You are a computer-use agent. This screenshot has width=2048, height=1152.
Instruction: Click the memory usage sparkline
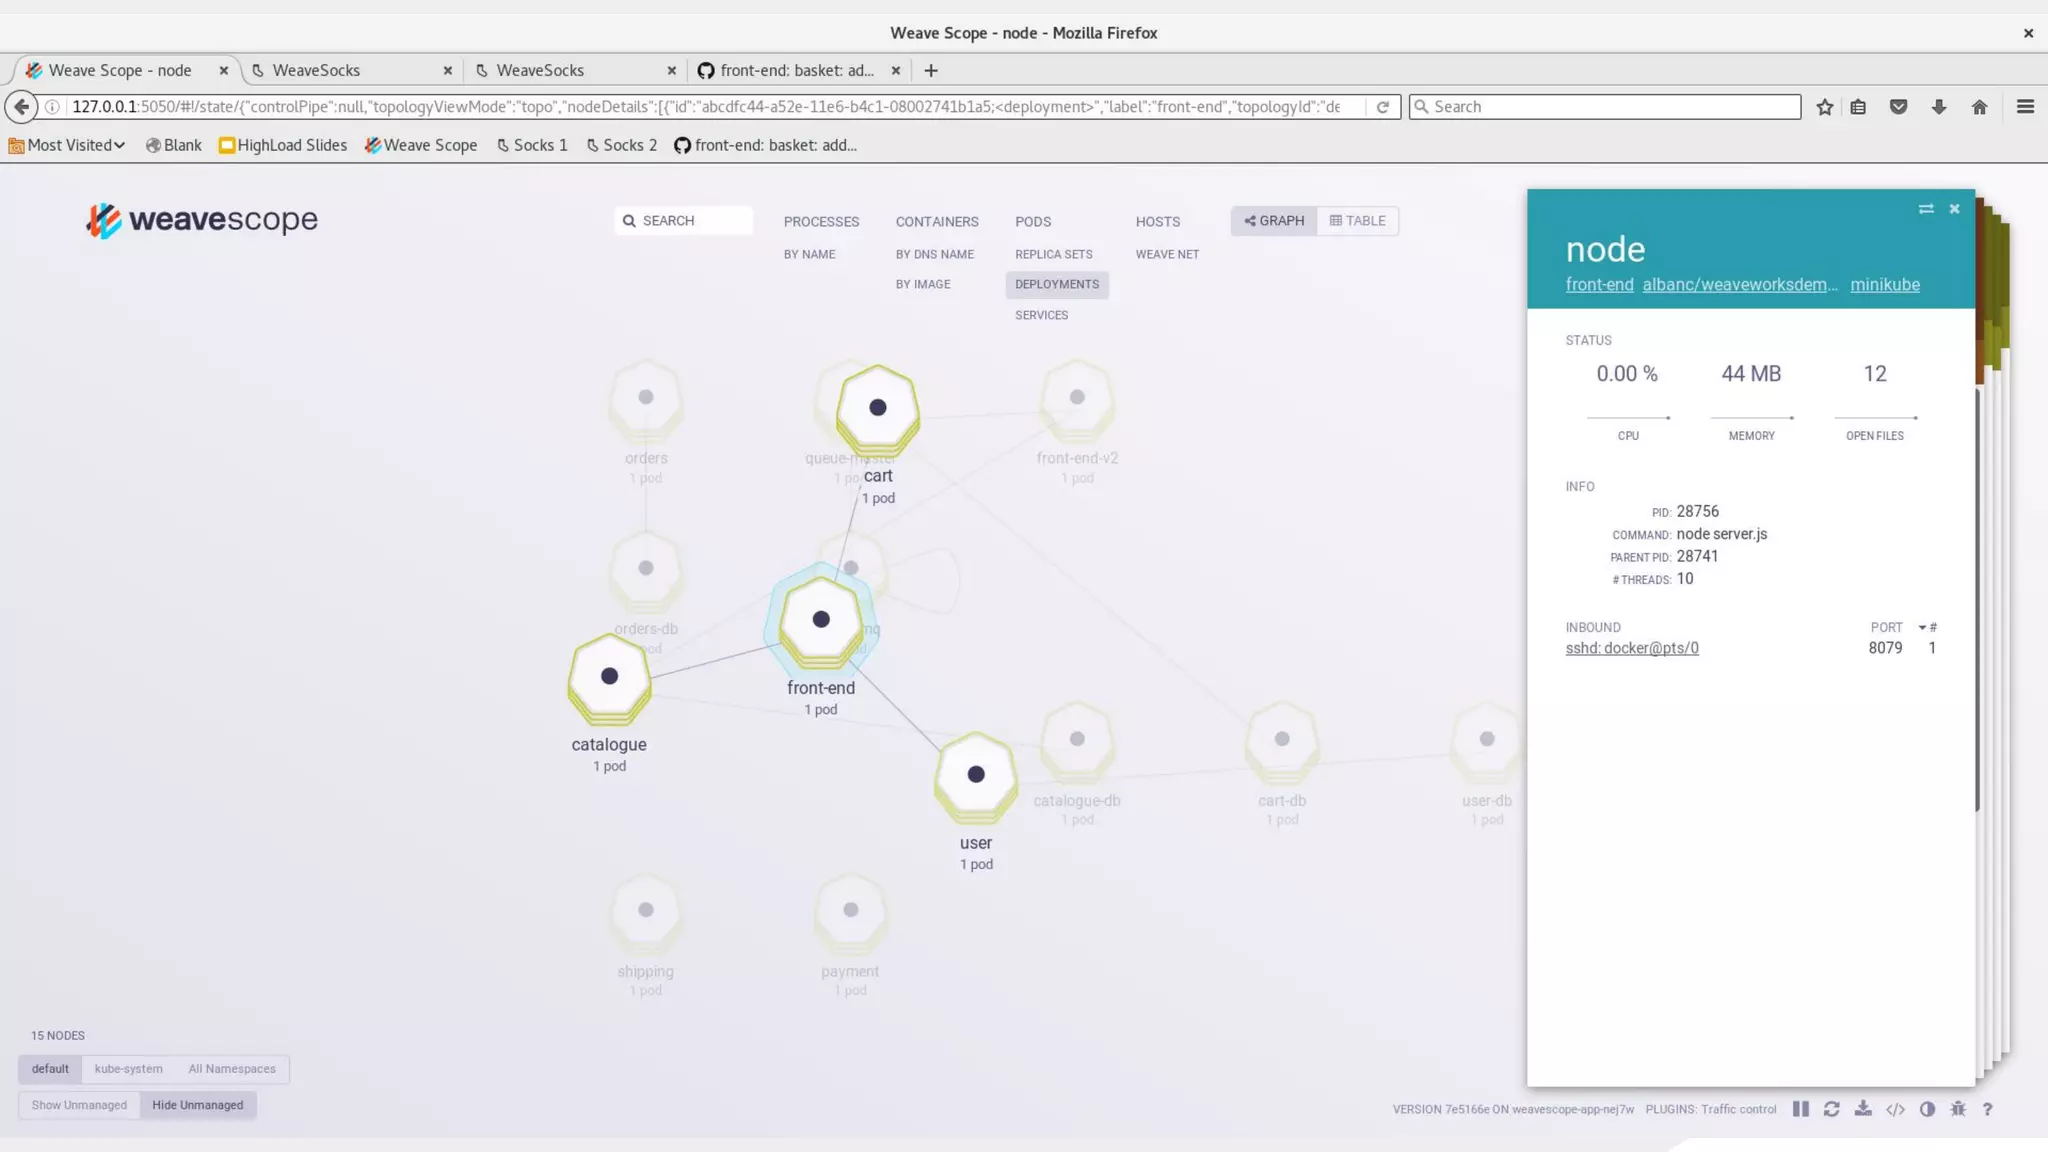tap(1751, 417)
